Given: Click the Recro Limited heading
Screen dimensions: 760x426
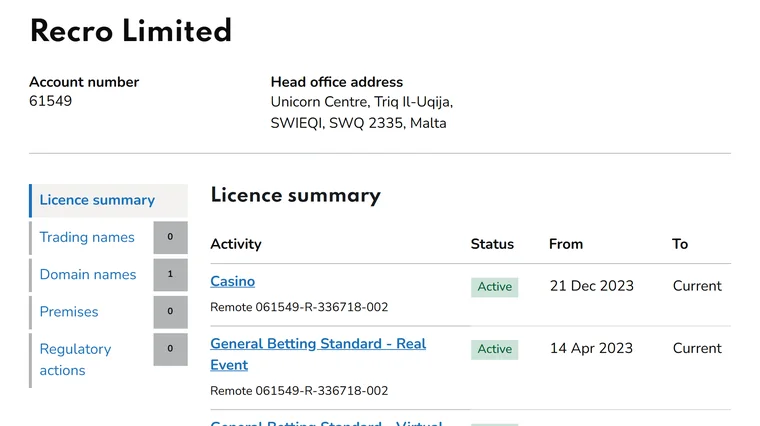Looking at the screenshot, I should click(x=131, y=31).
